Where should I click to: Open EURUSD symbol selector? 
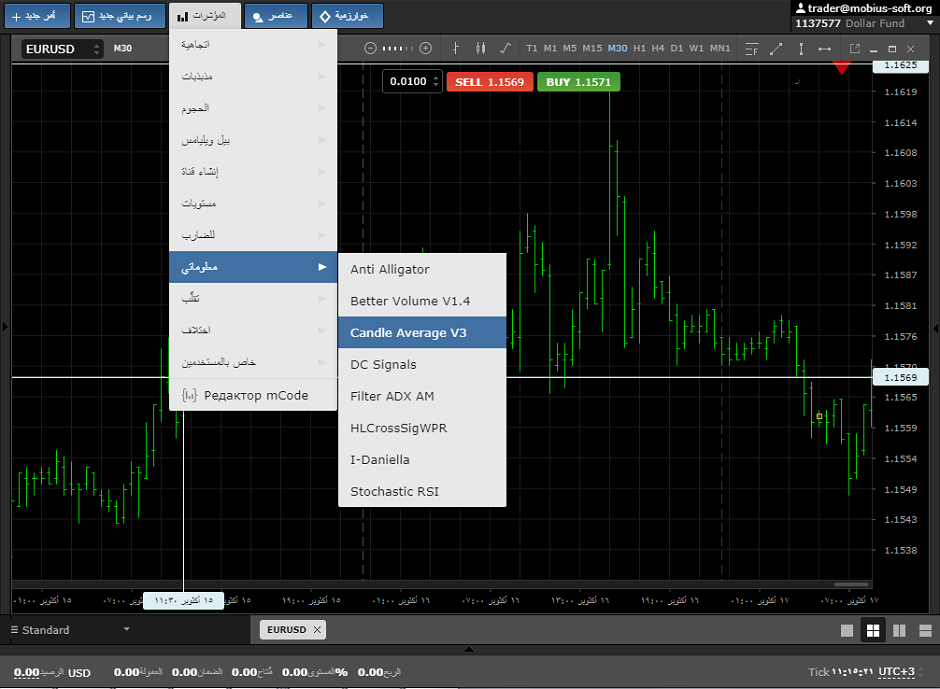62,49
